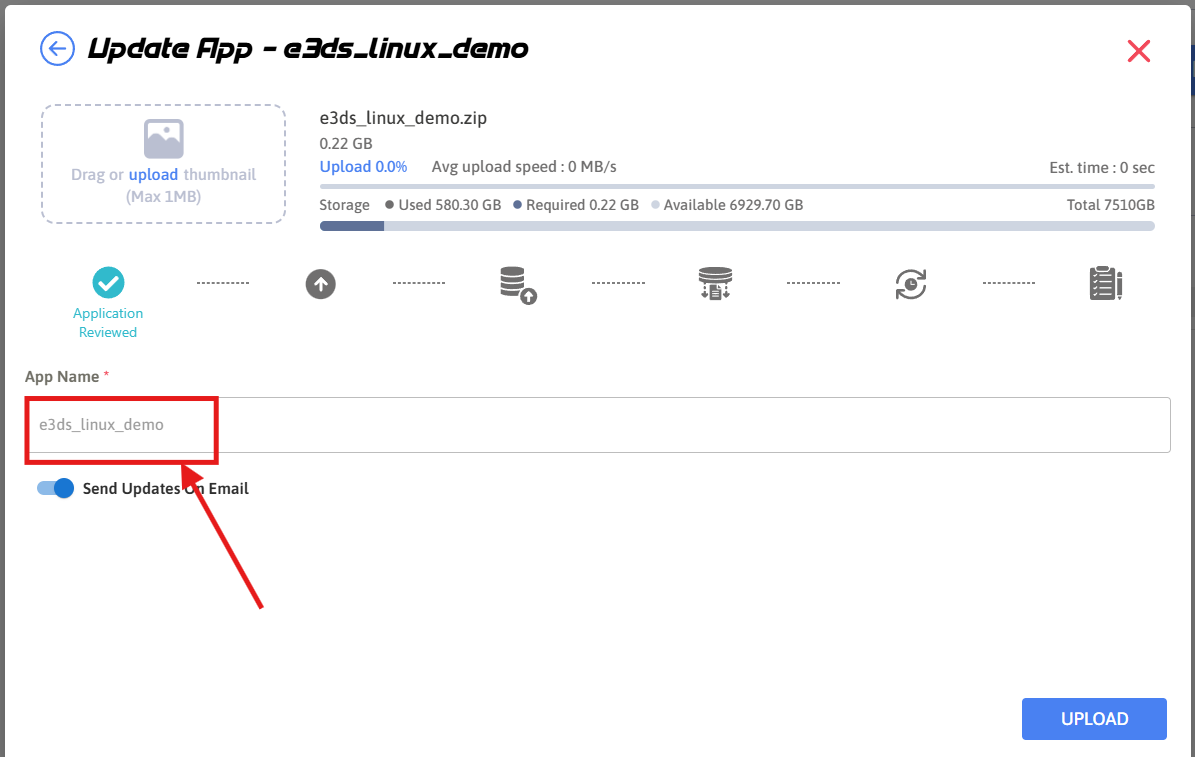1195x757 pixels.
Task: Click the upload arrow step icon
Action: 320,285
